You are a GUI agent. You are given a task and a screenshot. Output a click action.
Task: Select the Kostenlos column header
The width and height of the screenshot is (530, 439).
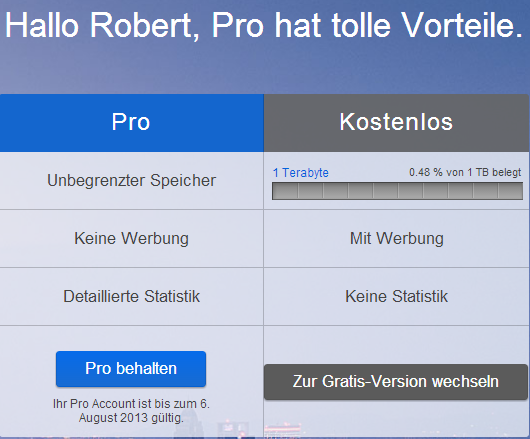coord(396,123)
